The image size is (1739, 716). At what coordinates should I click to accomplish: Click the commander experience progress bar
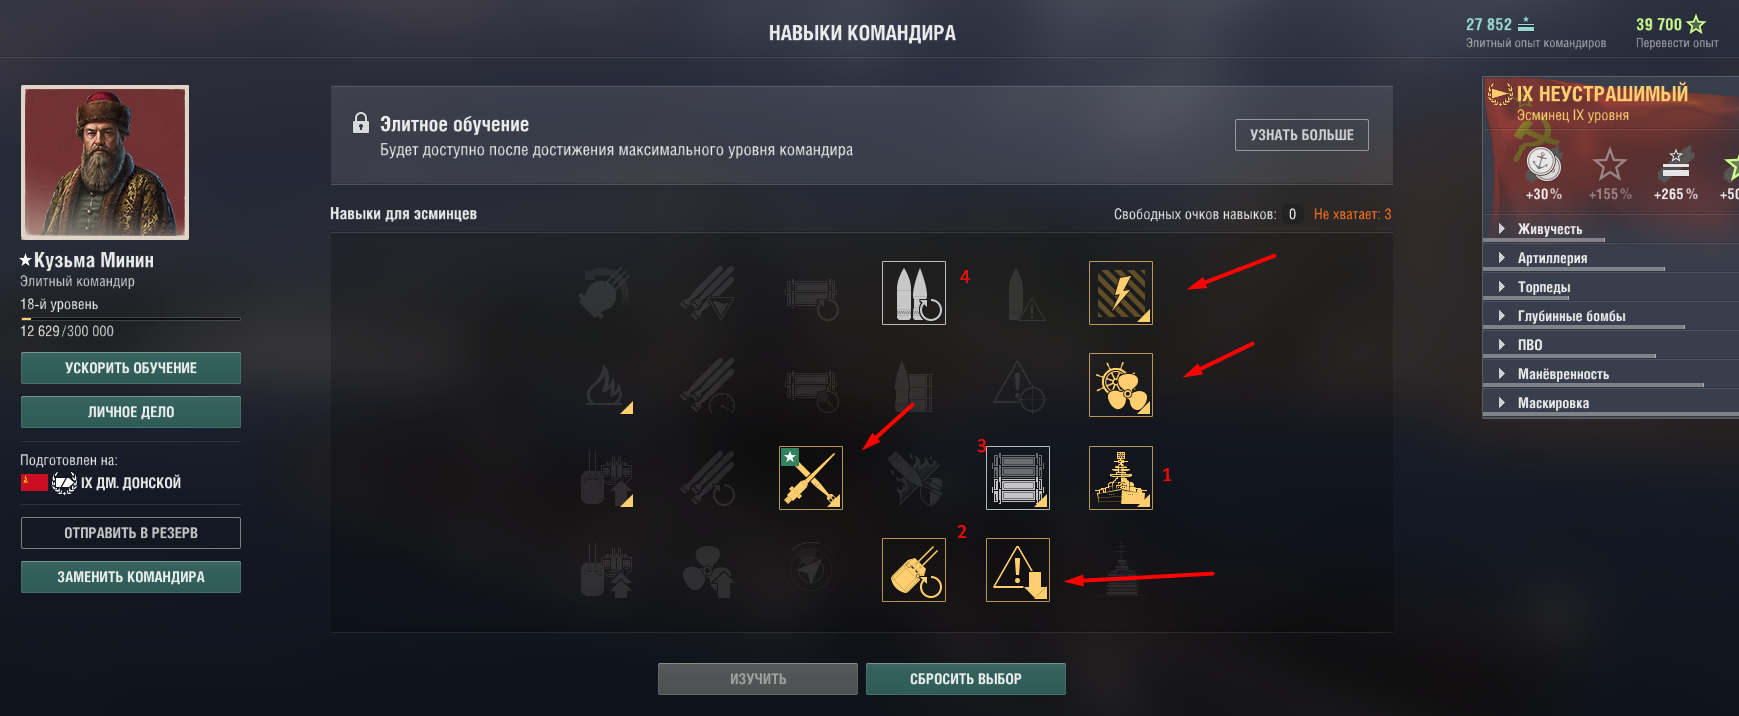(130, 319)
